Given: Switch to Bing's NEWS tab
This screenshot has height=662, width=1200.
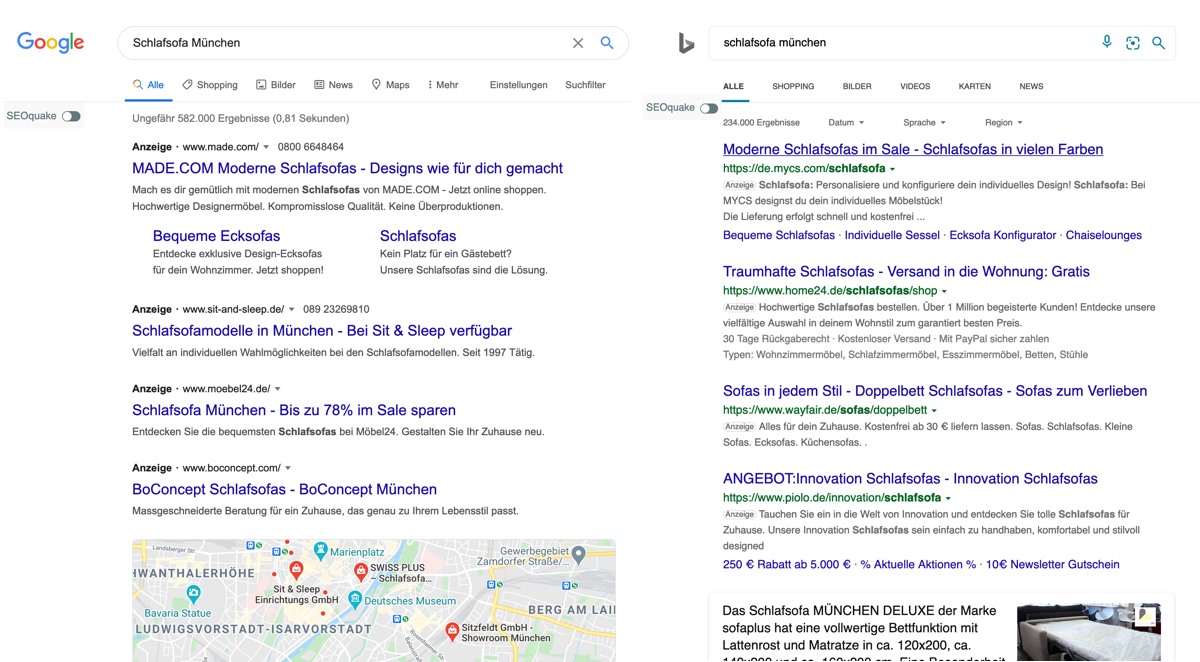Looking at the screenshot, I should [x=1031, y=87].
